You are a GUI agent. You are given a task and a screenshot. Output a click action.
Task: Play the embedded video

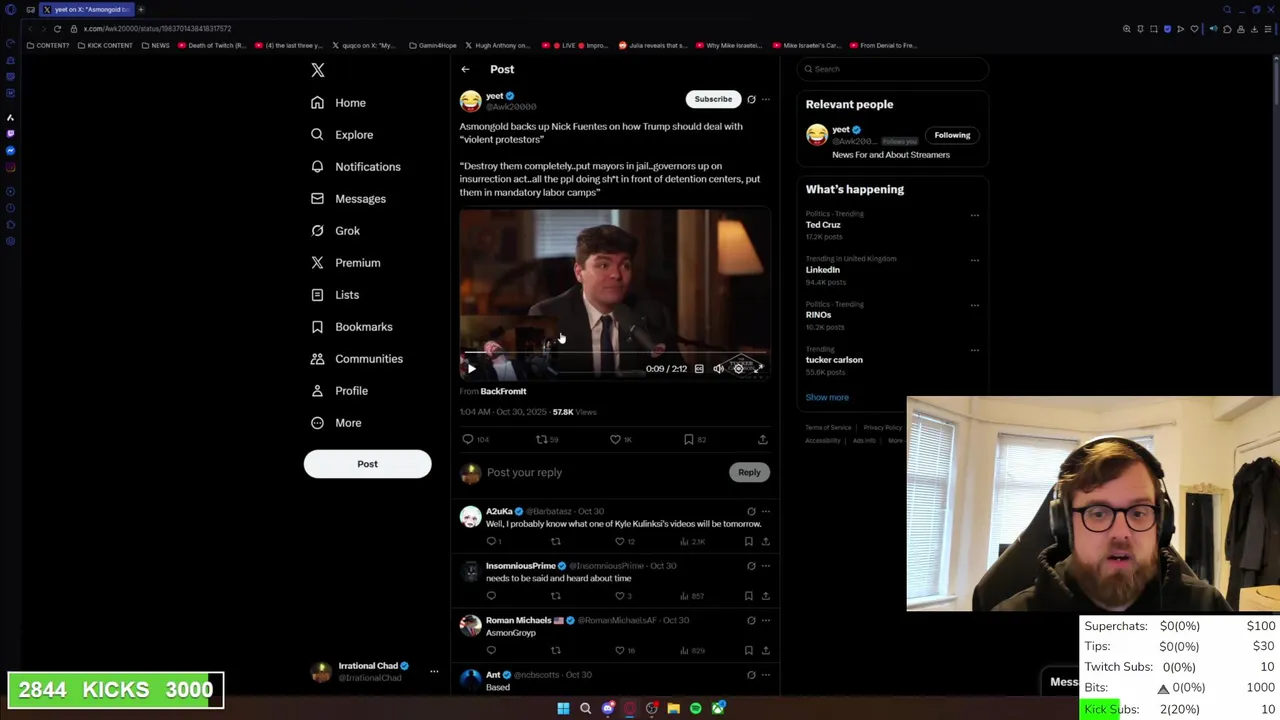point(471,369)
